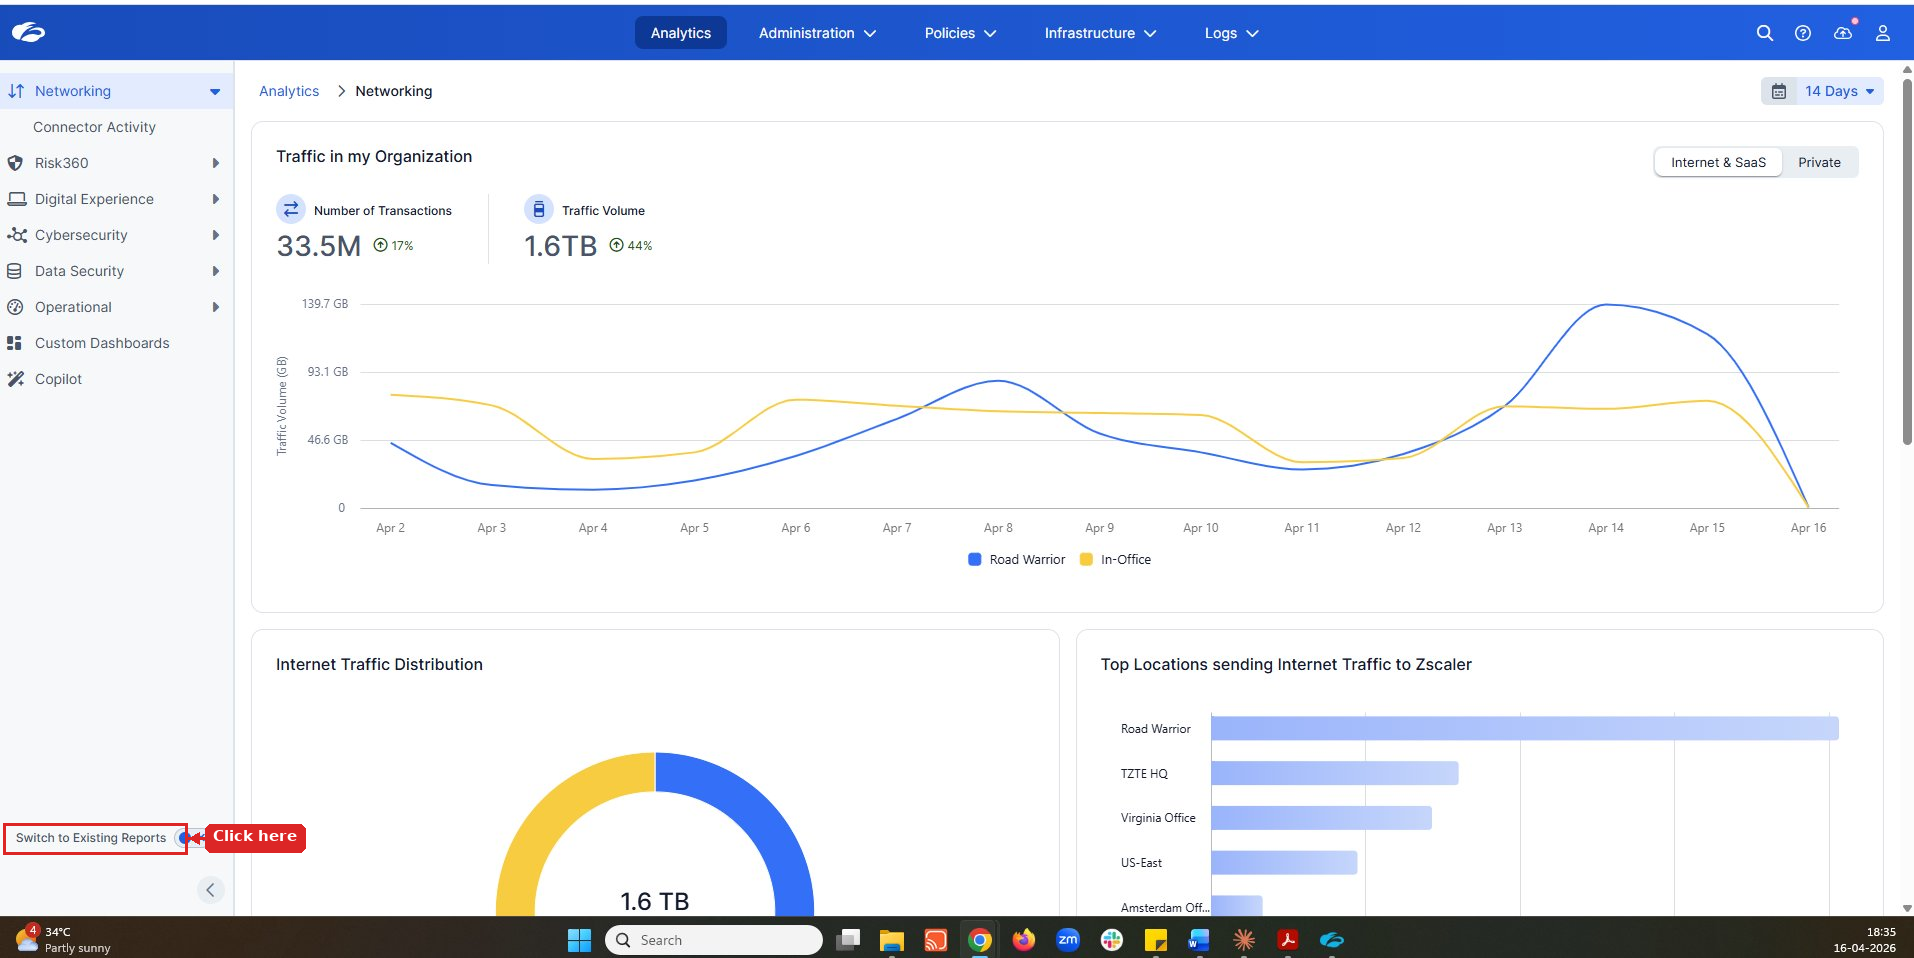Click the Zscaler logo at top left

click(x=28, y=33)
